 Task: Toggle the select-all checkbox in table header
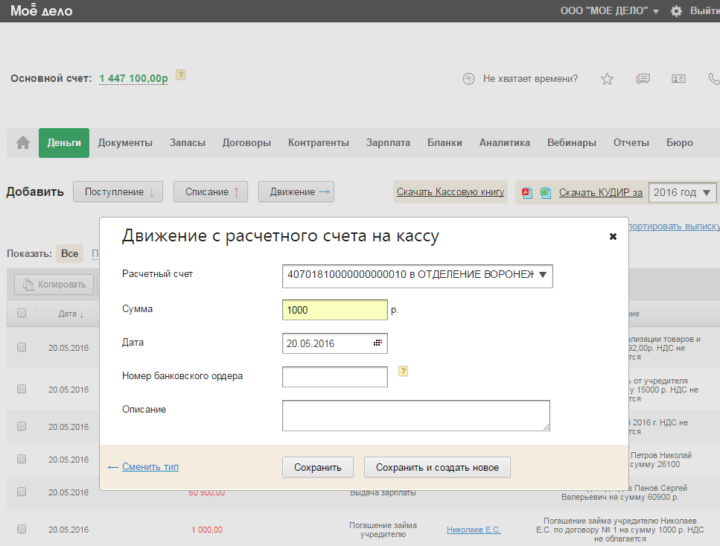(21, 314)
